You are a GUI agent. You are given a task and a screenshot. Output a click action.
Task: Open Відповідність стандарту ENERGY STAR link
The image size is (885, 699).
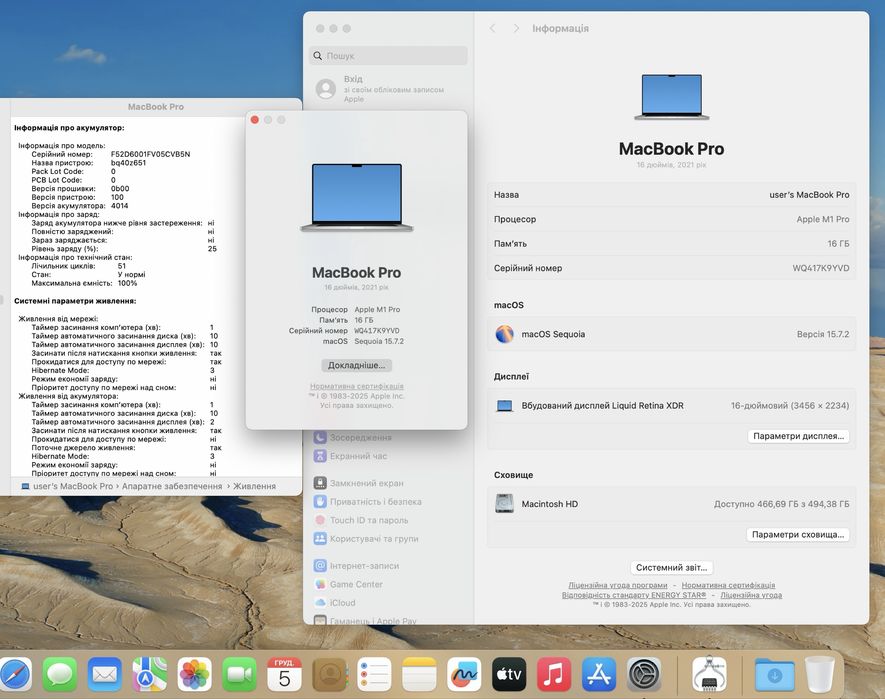(x=634, y=595)
